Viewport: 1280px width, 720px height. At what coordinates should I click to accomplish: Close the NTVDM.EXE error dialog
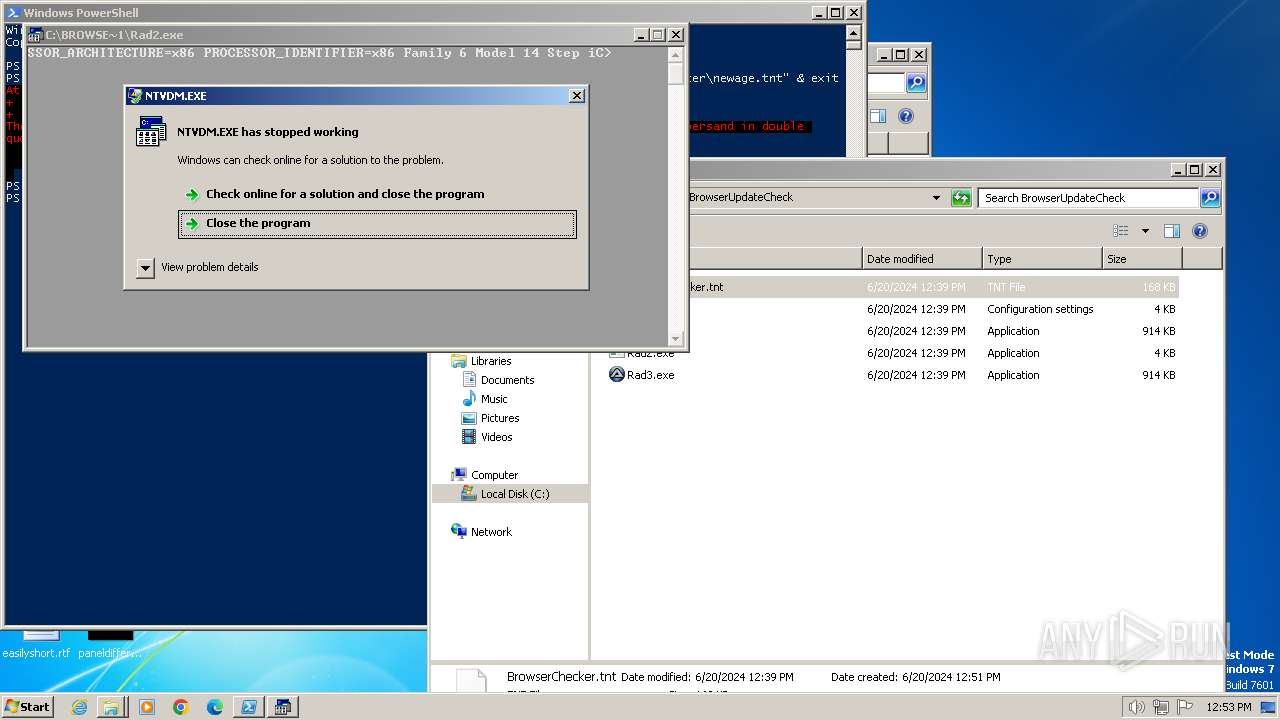click(576, 96)
